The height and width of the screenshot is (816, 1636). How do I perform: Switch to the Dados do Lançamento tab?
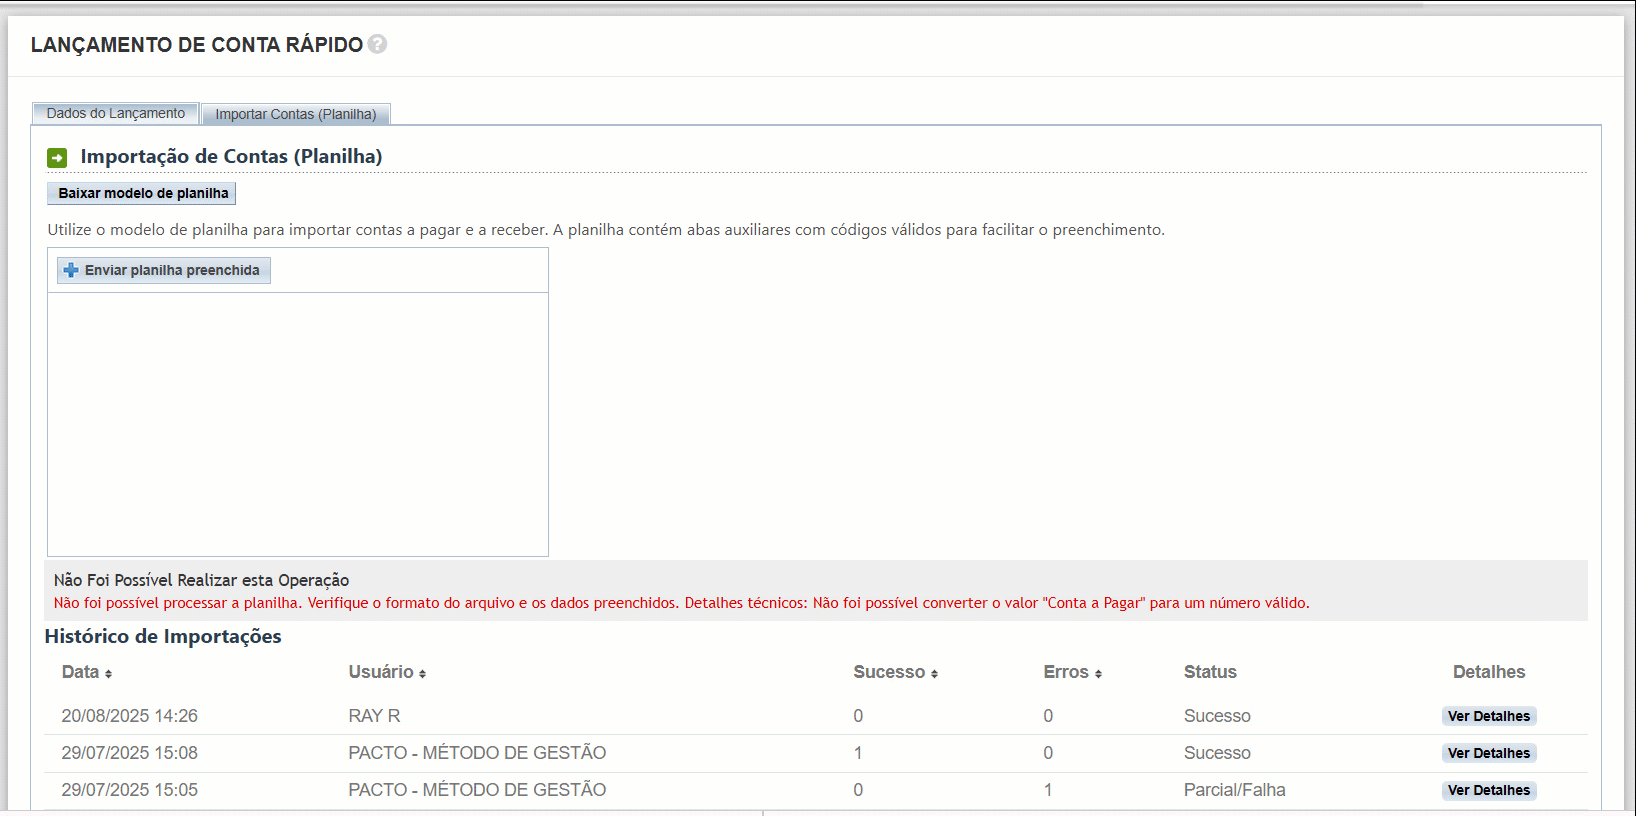pyautogui.click(x=115, y=114)
